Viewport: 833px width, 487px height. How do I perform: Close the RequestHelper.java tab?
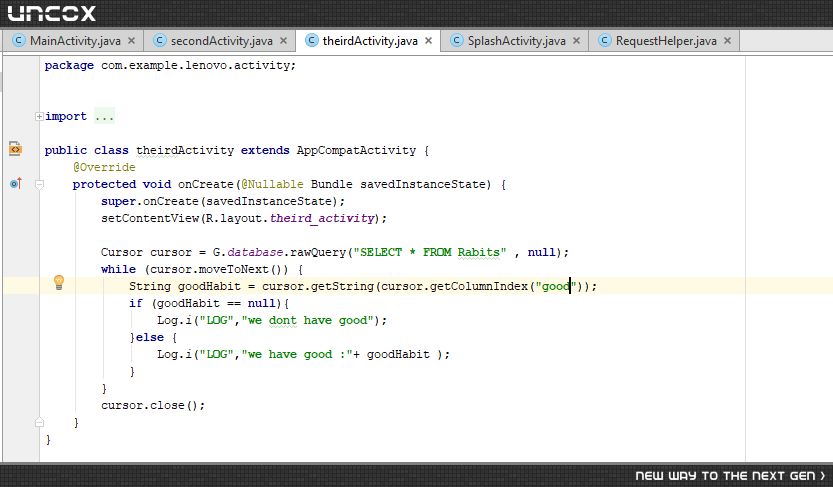coord(728,41)
